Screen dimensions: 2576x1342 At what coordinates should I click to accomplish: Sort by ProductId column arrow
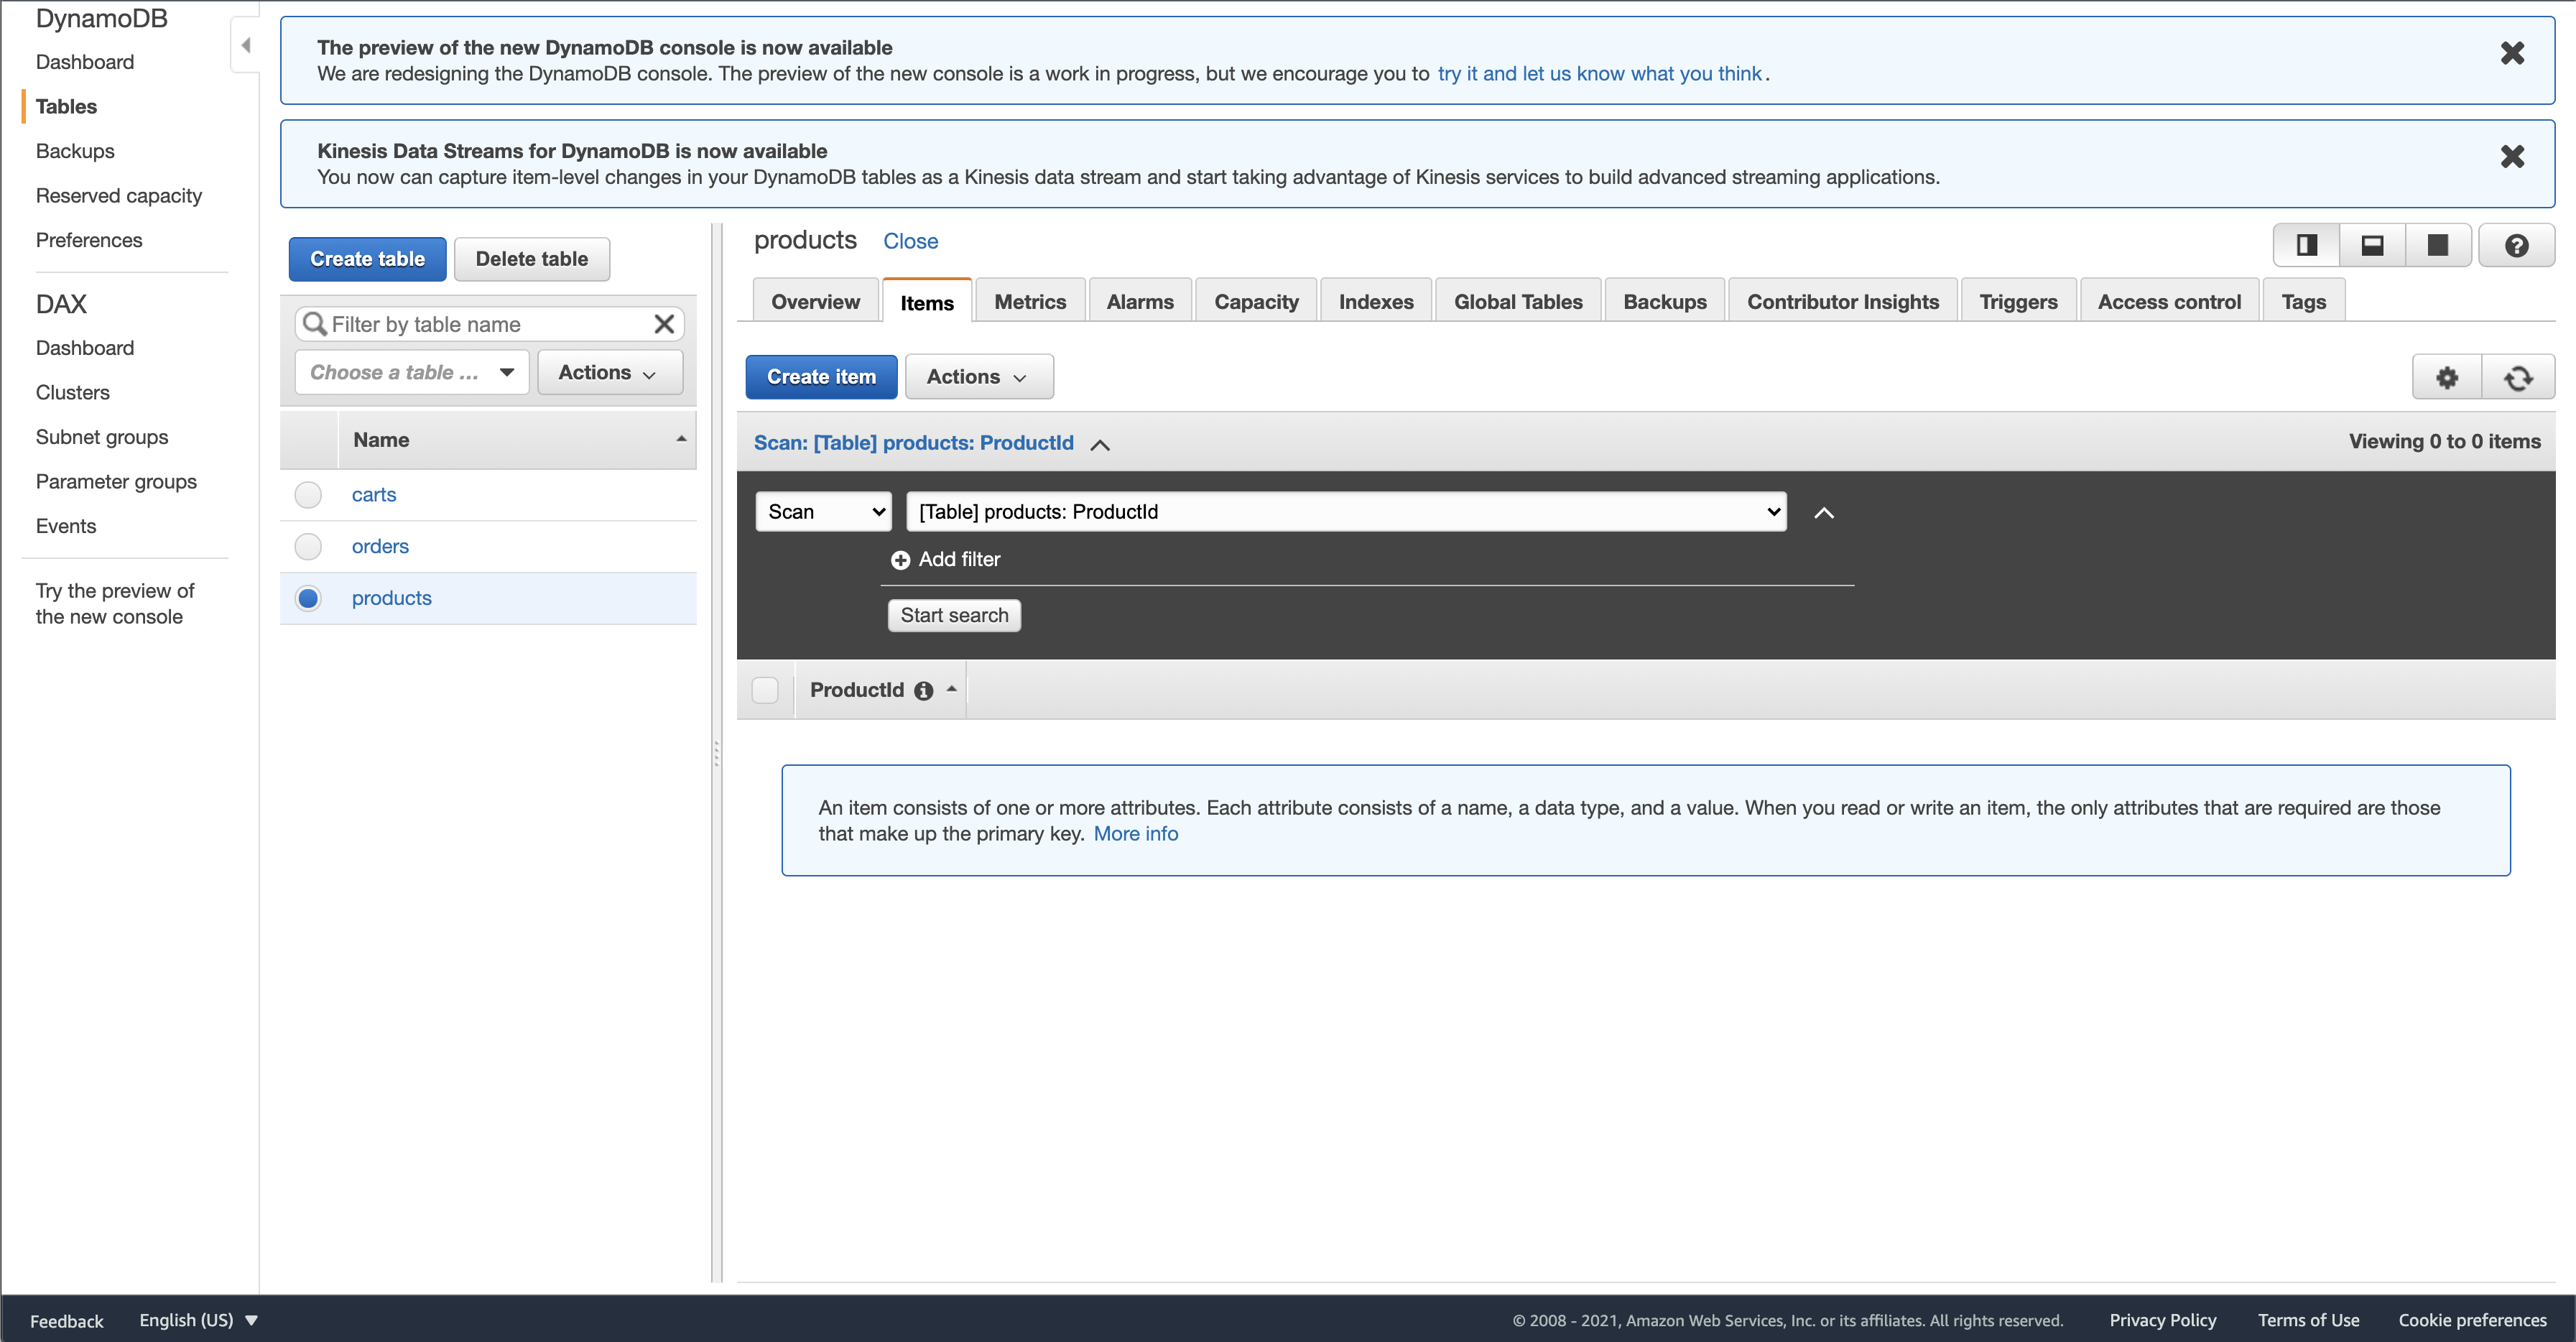click(x=951, y=689)
